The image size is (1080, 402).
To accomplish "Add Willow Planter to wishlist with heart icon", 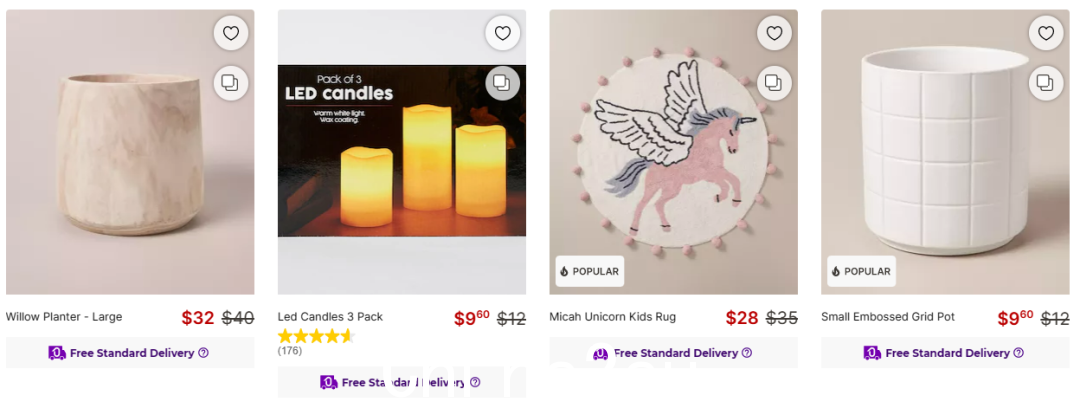I will tap(231, 33).
